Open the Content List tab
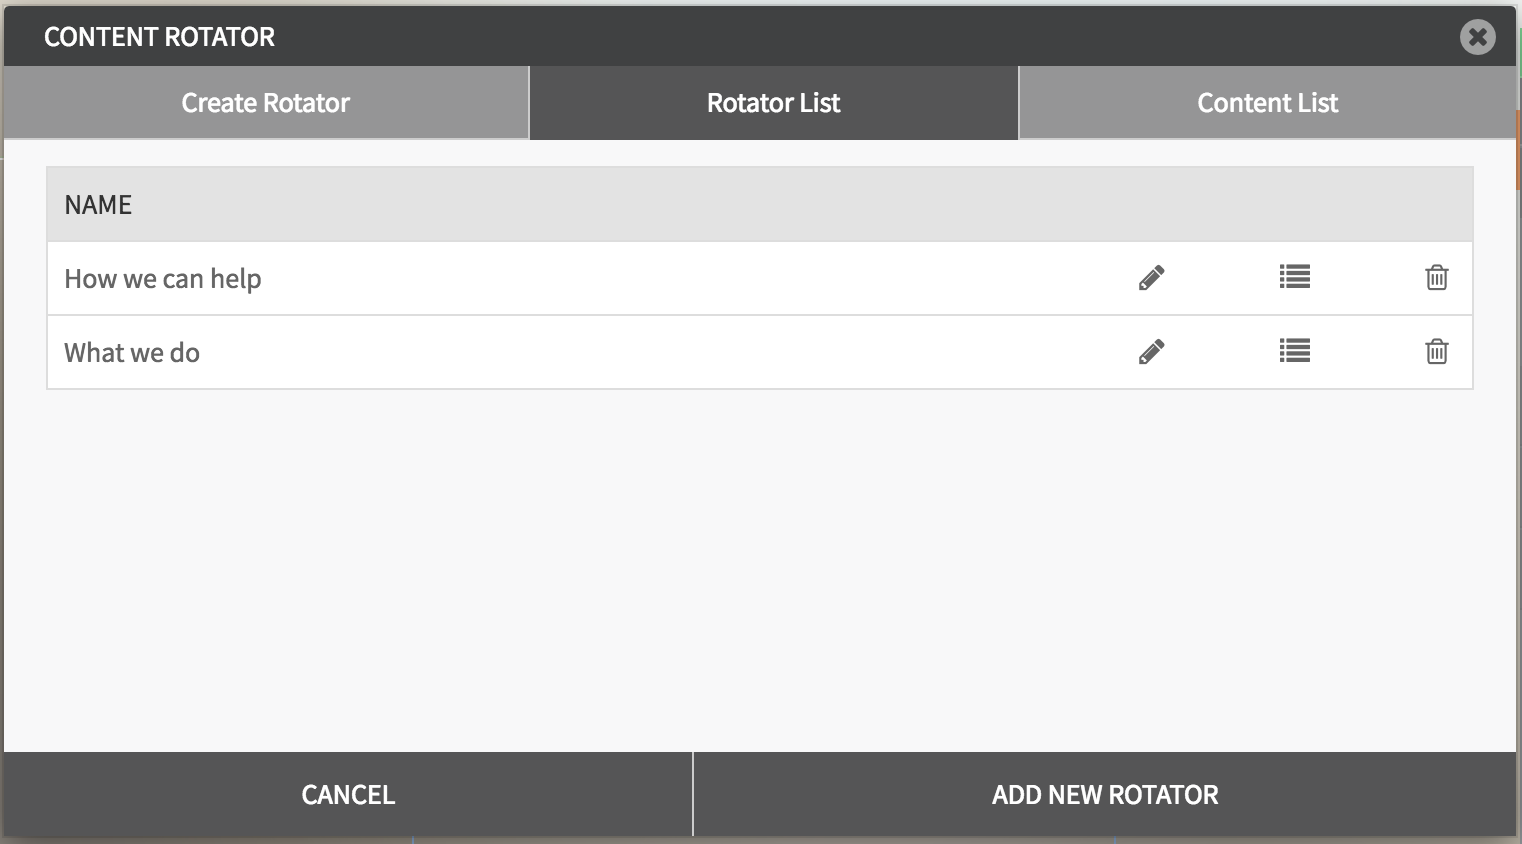 [x=1267, y=103]
